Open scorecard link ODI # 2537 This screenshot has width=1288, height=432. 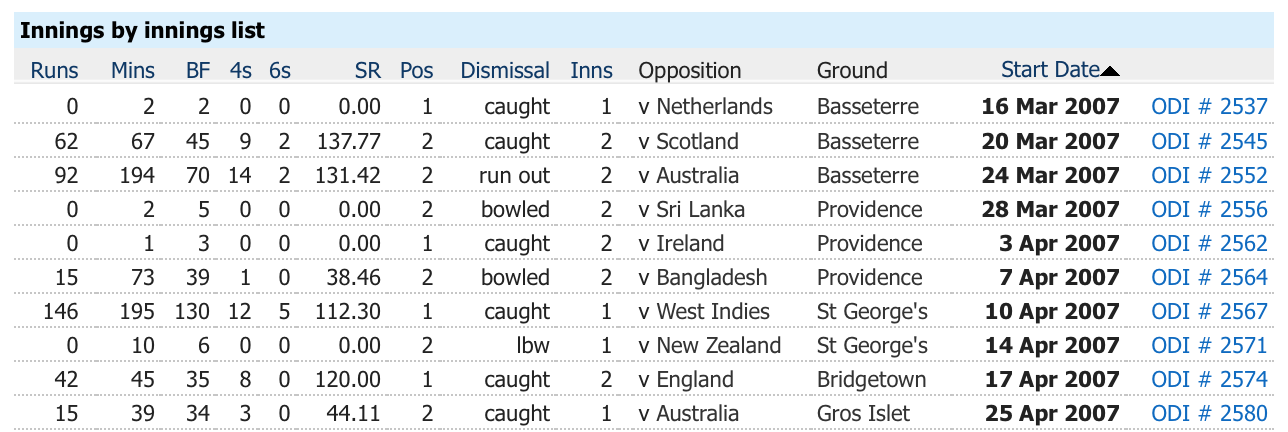pyautogui.click(x=1210, y=107)
